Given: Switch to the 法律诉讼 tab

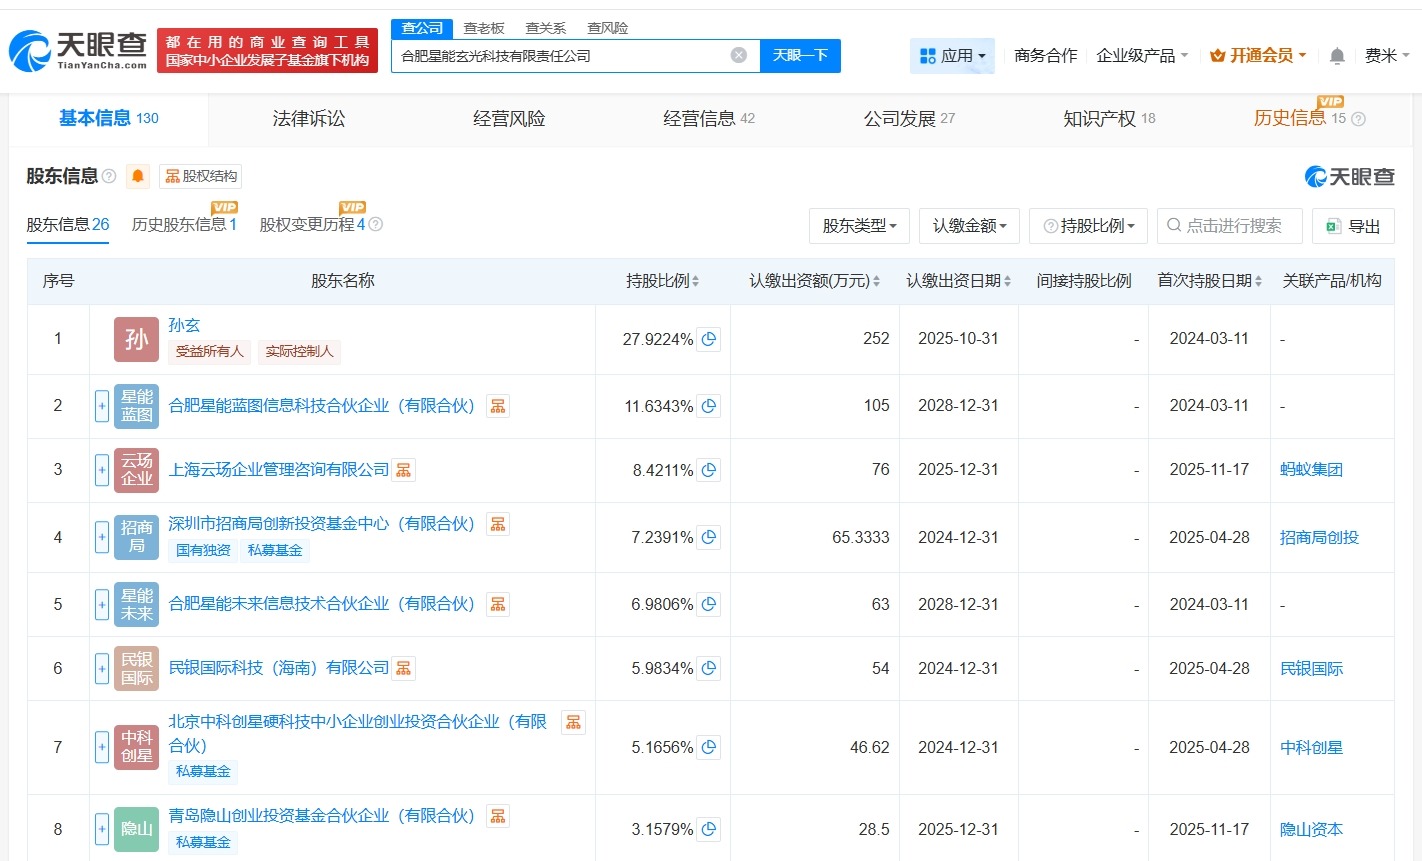Looking at the screenshot, I should click(307, 118).
